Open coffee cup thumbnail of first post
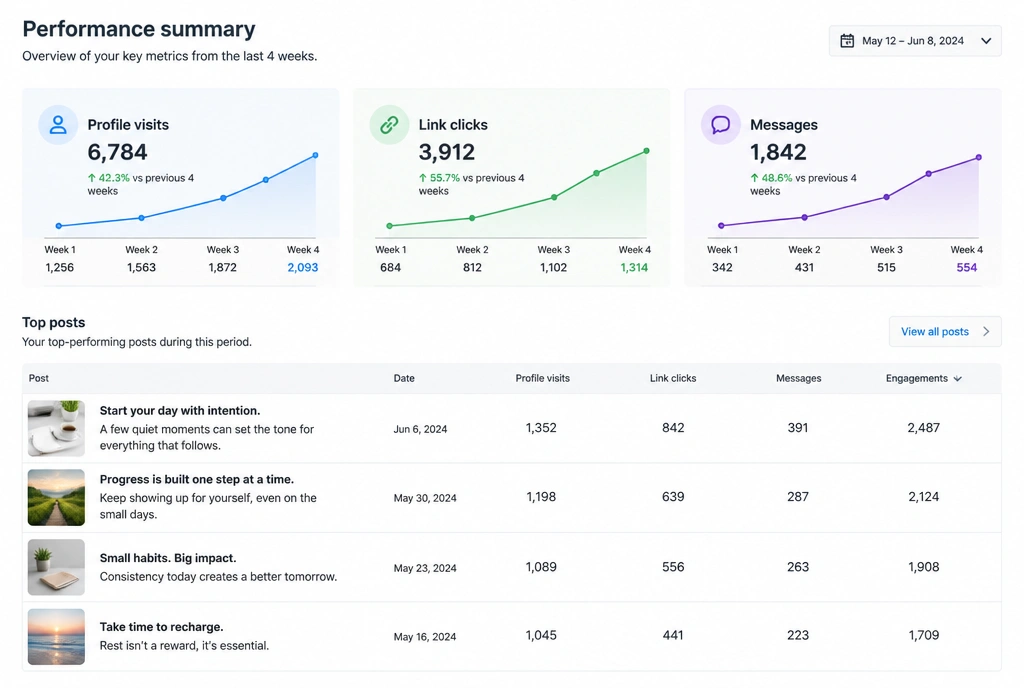Image resolution: width=1024 pixels, height=688 pixels. point(56,428)
